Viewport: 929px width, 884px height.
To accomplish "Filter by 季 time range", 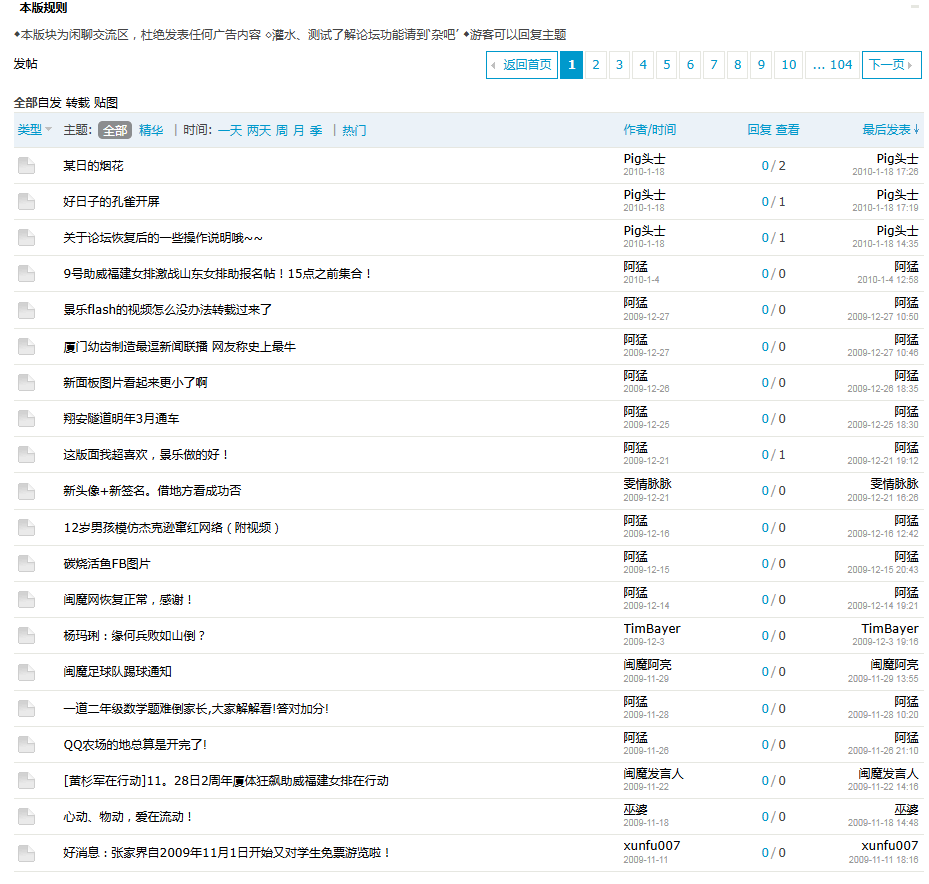I will pos(316,130).
